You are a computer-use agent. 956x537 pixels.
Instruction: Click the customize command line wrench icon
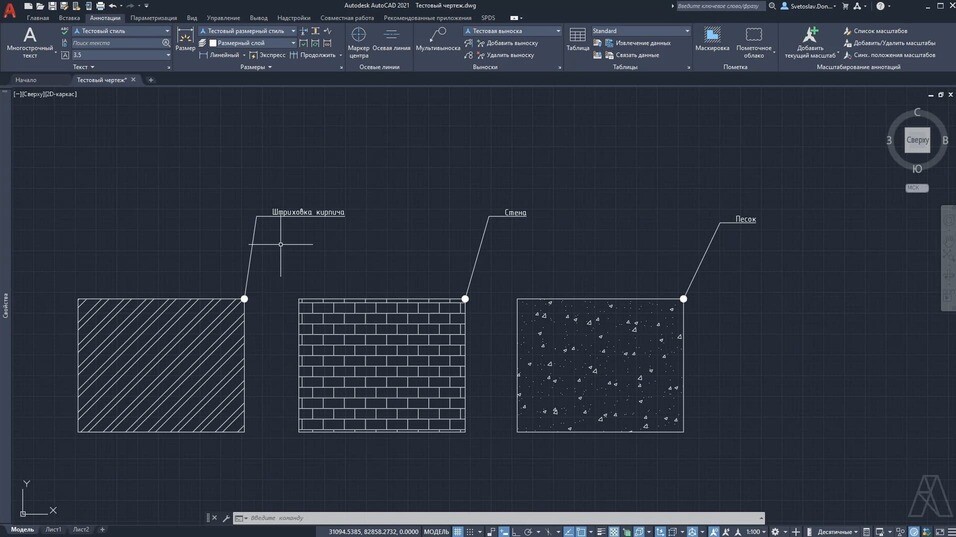(226, 518)
